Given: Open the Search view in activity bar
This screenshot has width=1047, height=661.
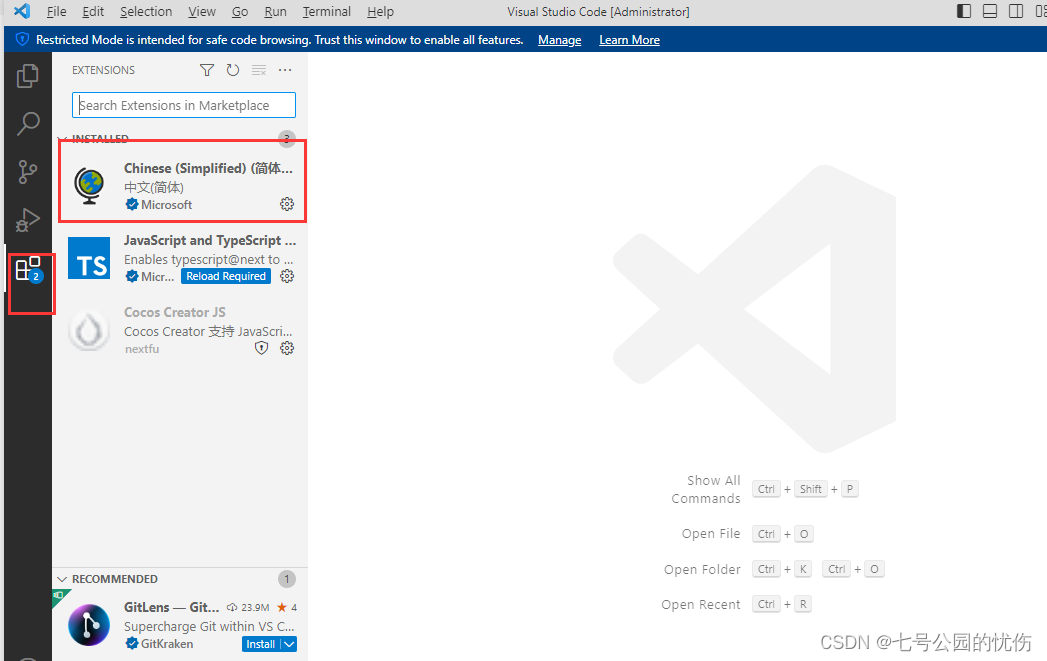Looking at the screenshot, I should [x=27, y=124].
